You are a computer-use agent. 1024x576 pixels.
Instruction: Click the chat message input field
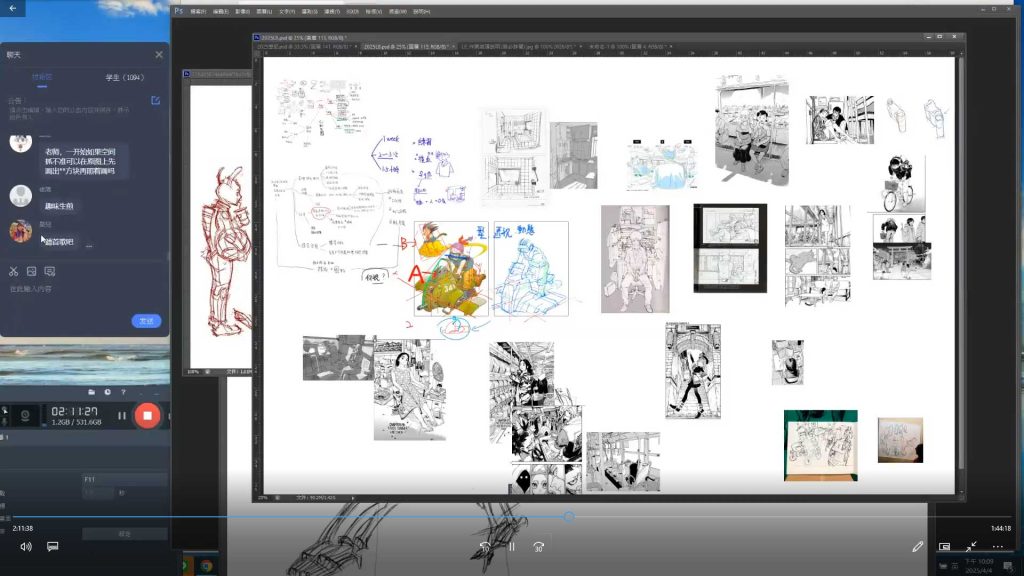pos(80,290)
